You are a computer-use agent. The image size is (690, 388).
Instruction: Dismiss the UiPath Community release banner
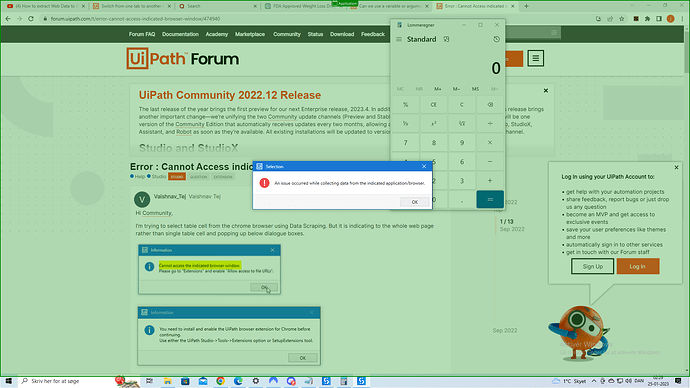(x=546, y=91)
